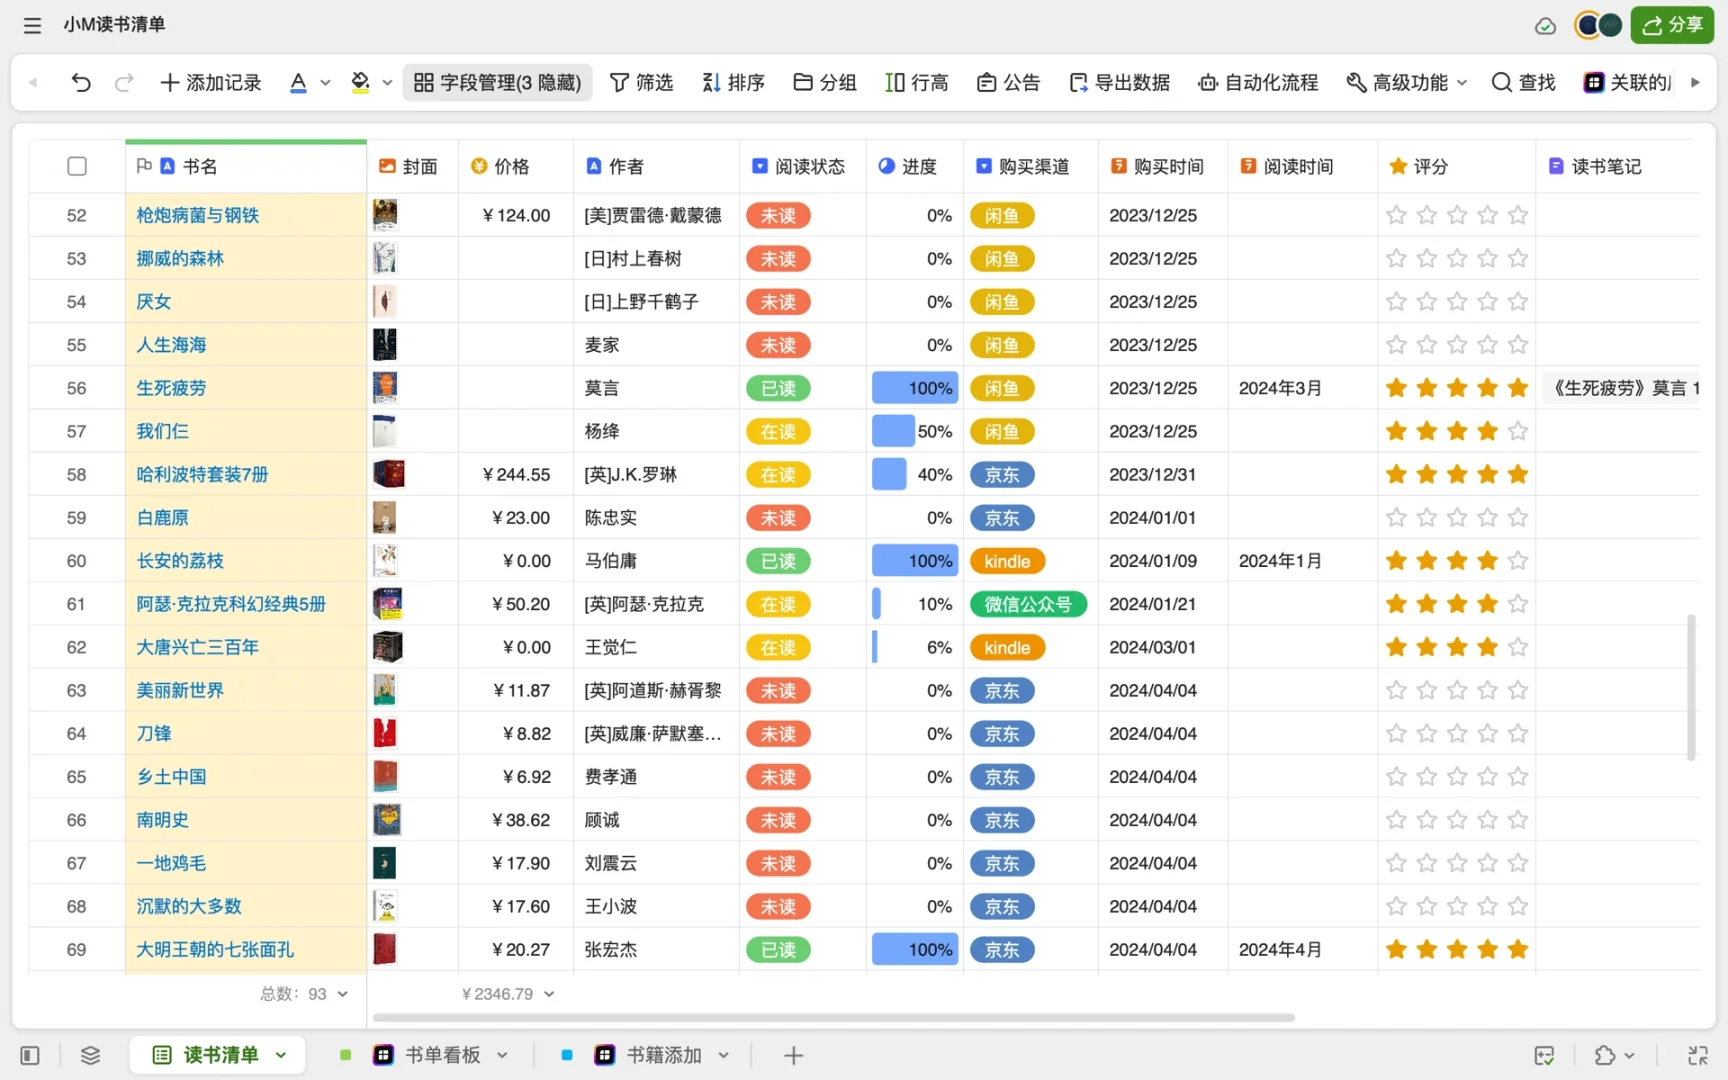This screenshot has width=1728, height=1080.
Task: Give 我们仨 a fifth star rating
Action: click(x=1517, y=431)
